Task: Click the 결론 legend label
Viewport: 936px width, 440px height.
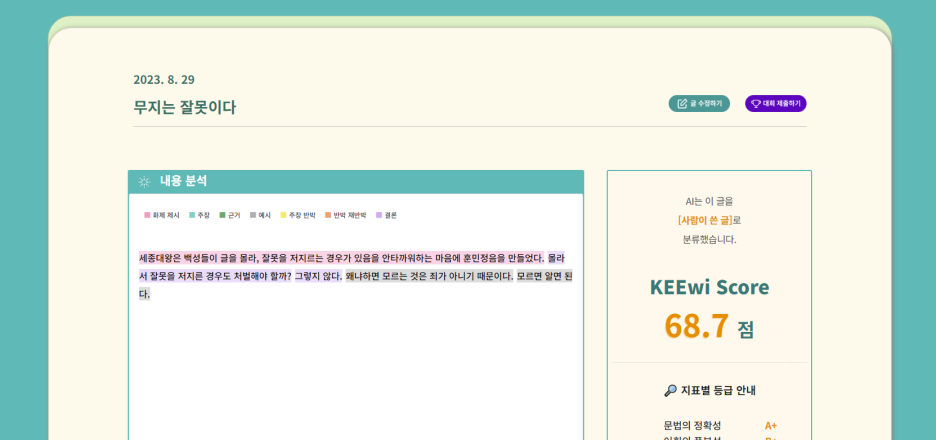Action: click(x=391, y=215)
